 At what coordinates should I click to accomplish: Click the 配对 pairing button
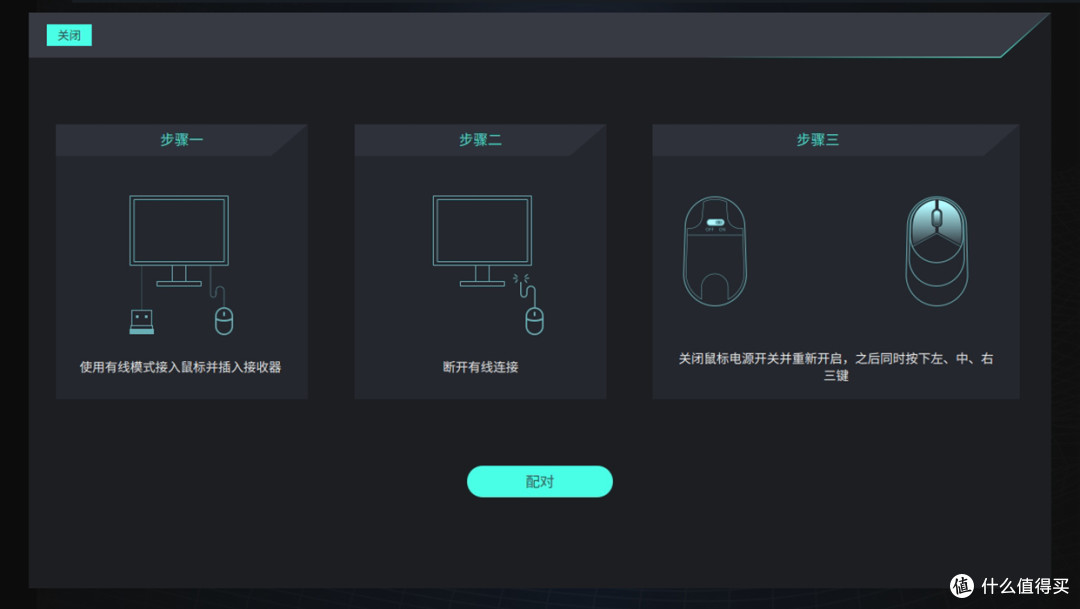coord(539,482)
